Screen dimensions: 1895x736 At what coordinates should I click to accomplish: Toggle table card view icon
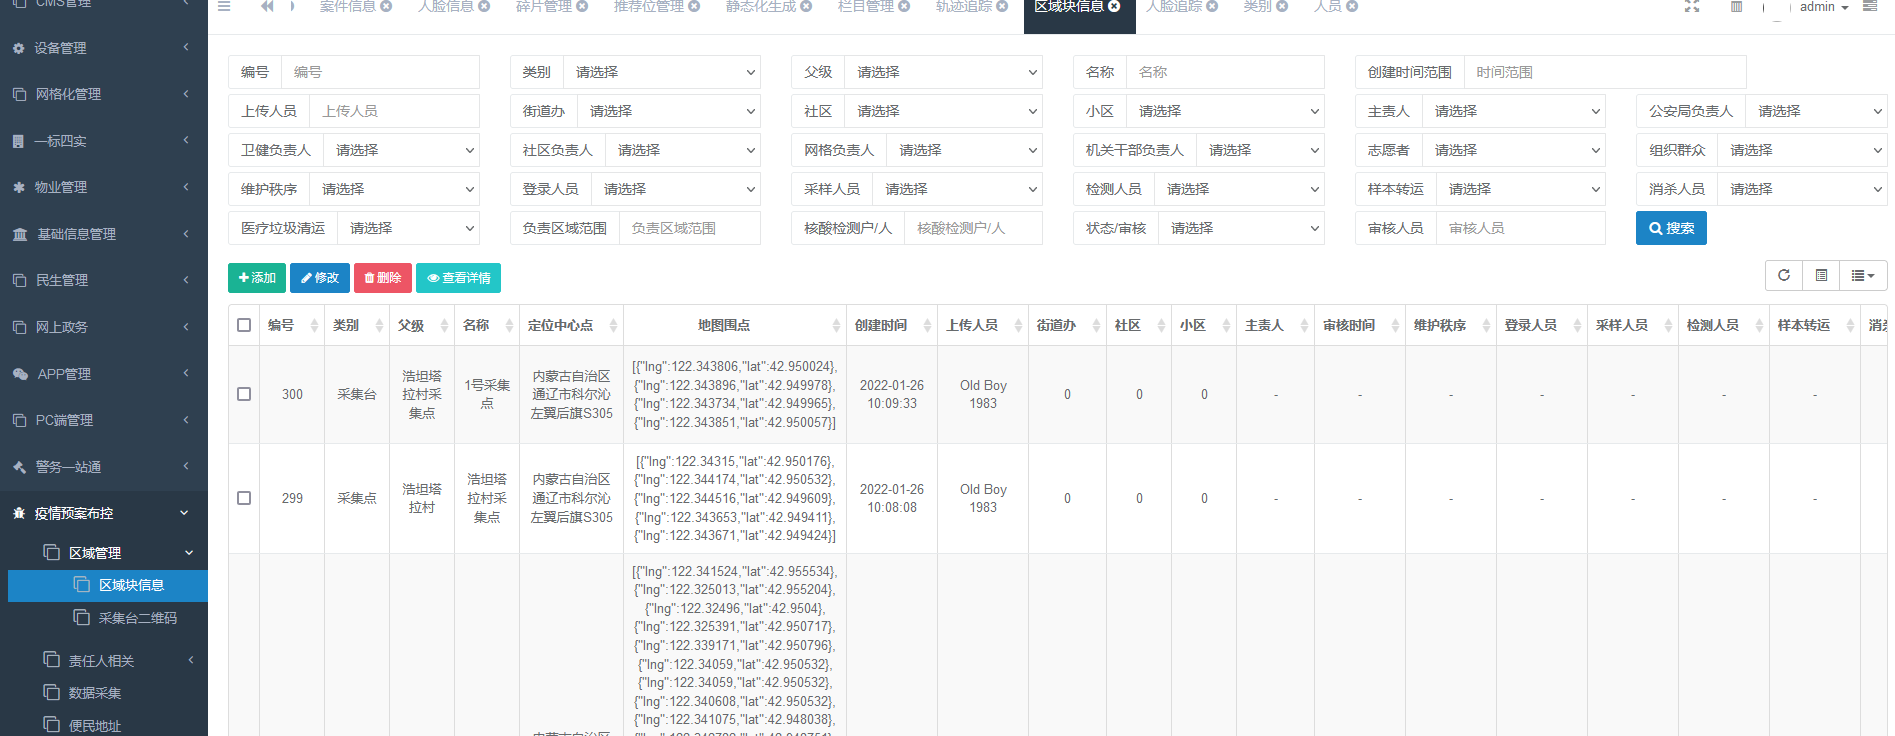(x=1821, y=276)
